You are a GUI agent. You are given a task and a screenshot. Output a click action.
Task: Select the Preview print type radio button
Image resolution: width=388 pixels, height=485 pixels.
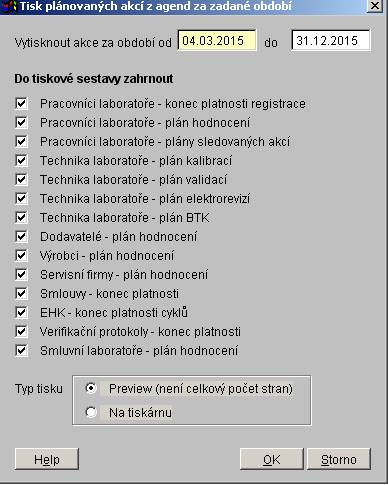pyautogui.click(x=91, y=388)
